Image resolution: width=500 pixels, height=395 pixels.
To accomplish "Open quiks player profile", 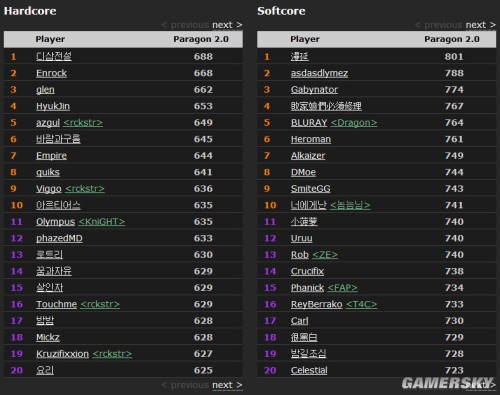I will click(48, 172).
